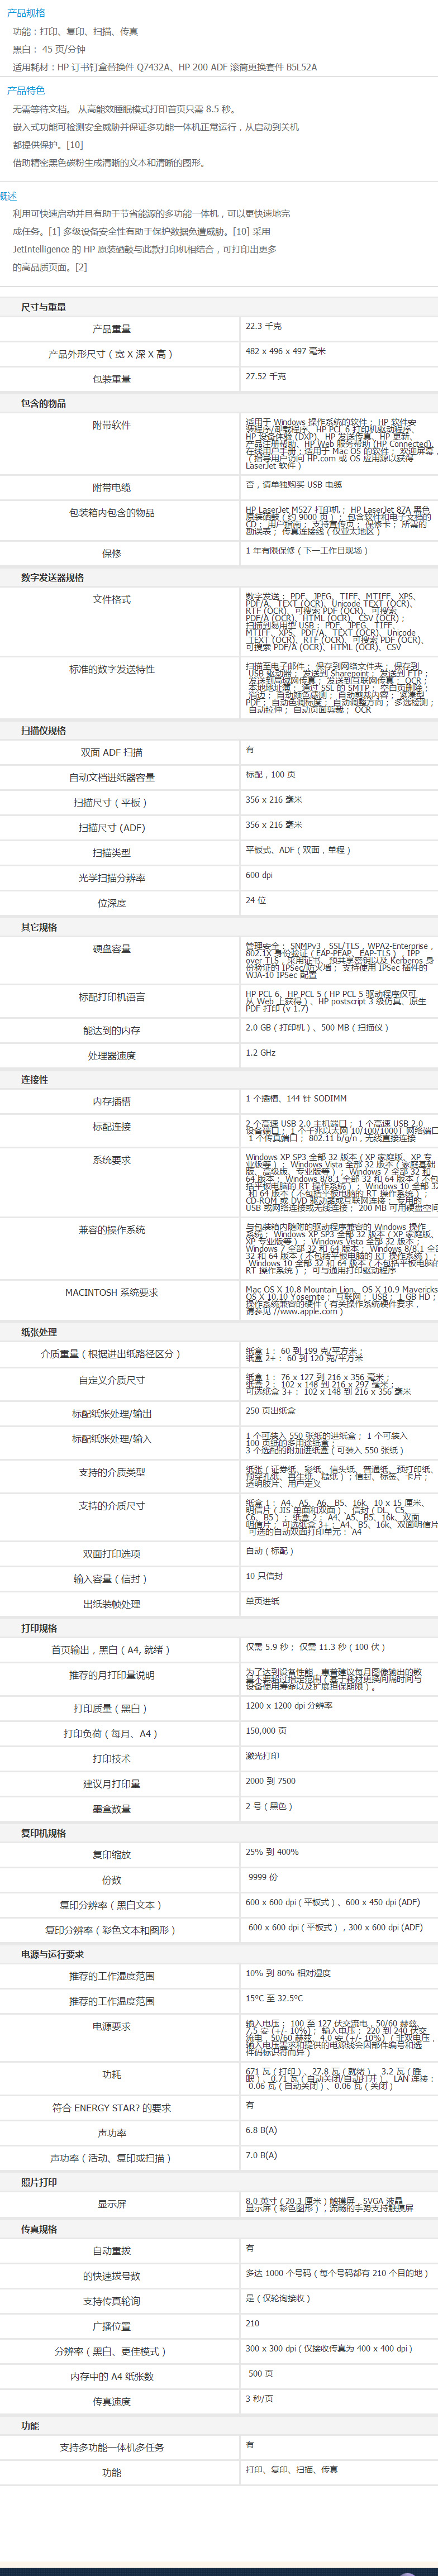
Task: Click the 7.0 B(A) value
Action: (261, 2155)
